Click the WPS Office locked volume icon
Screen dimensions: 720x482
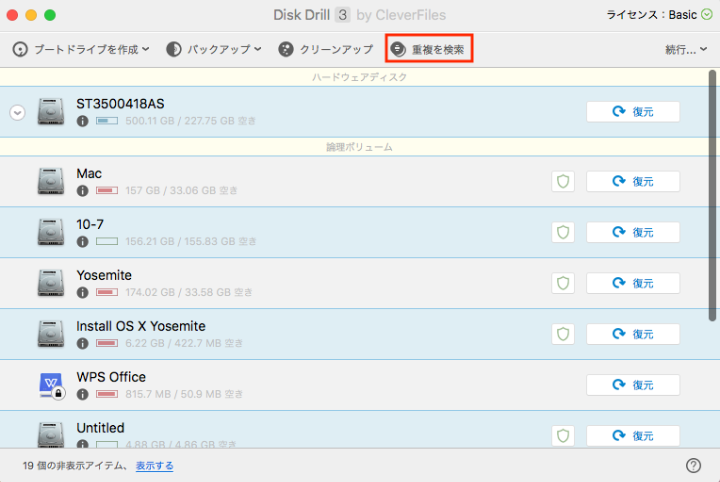coord(52,386)
